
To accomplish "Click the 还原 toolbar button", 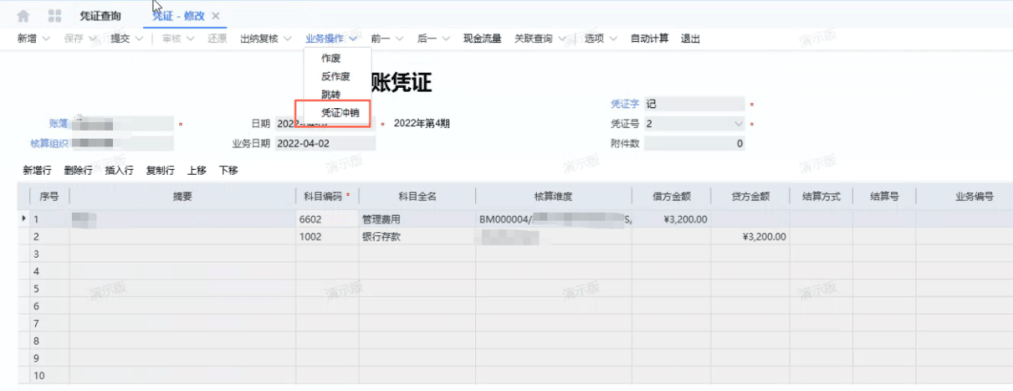I will pyautogui.click(x=217, y=39).
